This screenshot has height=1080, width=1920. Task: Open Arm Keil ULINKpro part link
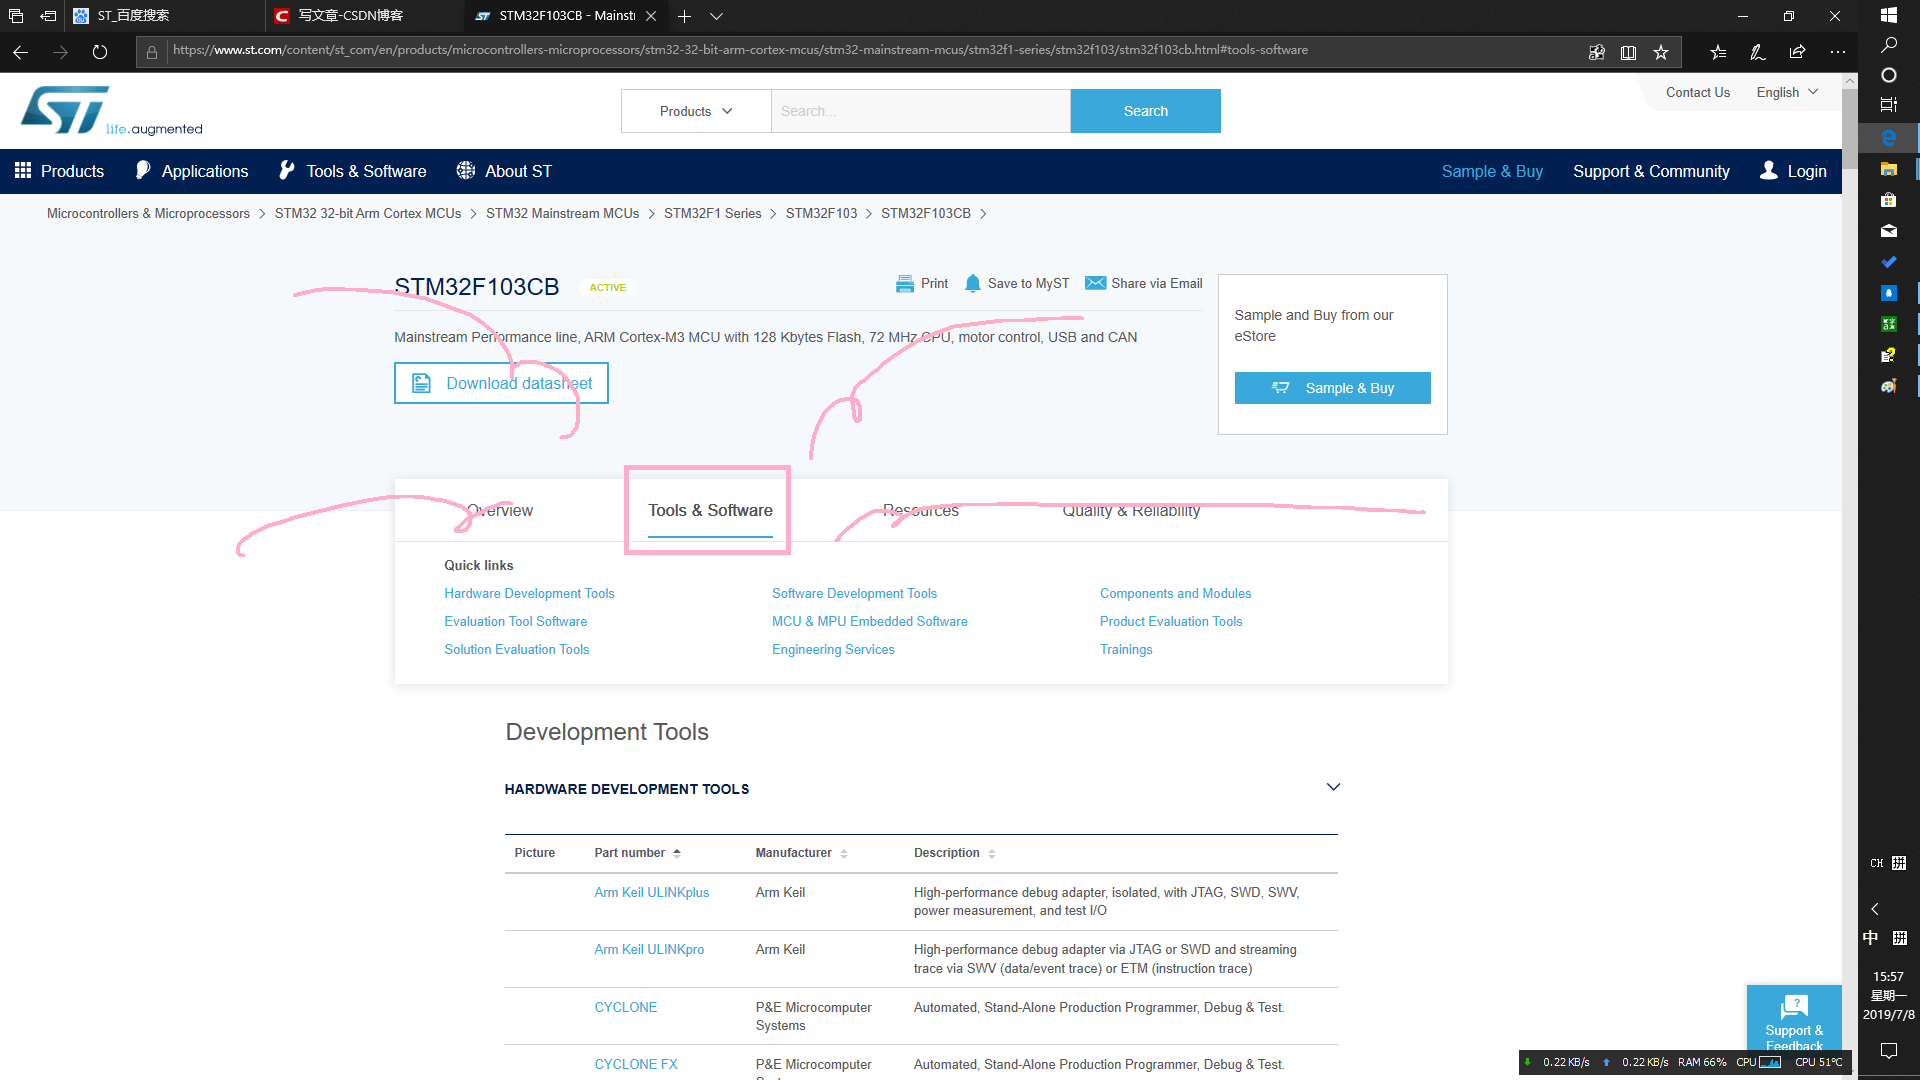click(x=649, y=950)
